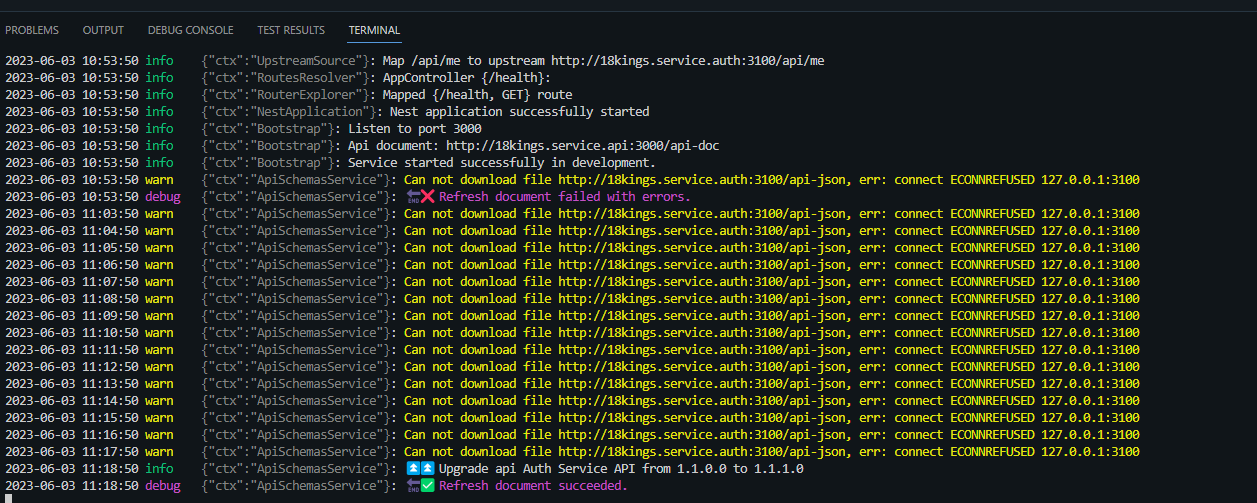Click the terminal cursor on the last line

tap(9, 498)
